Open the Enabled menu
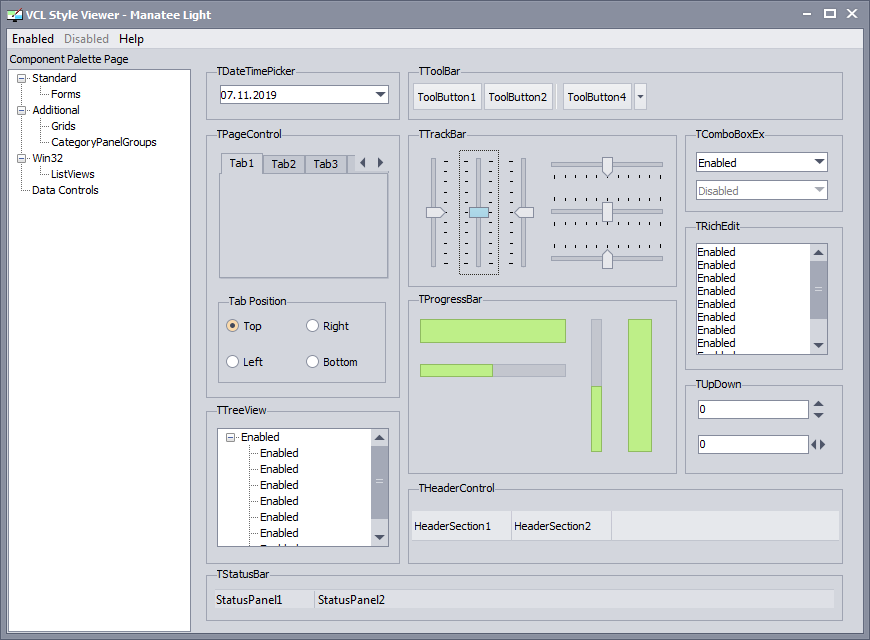Screen dimensions: 870x640 pos(33,39)
